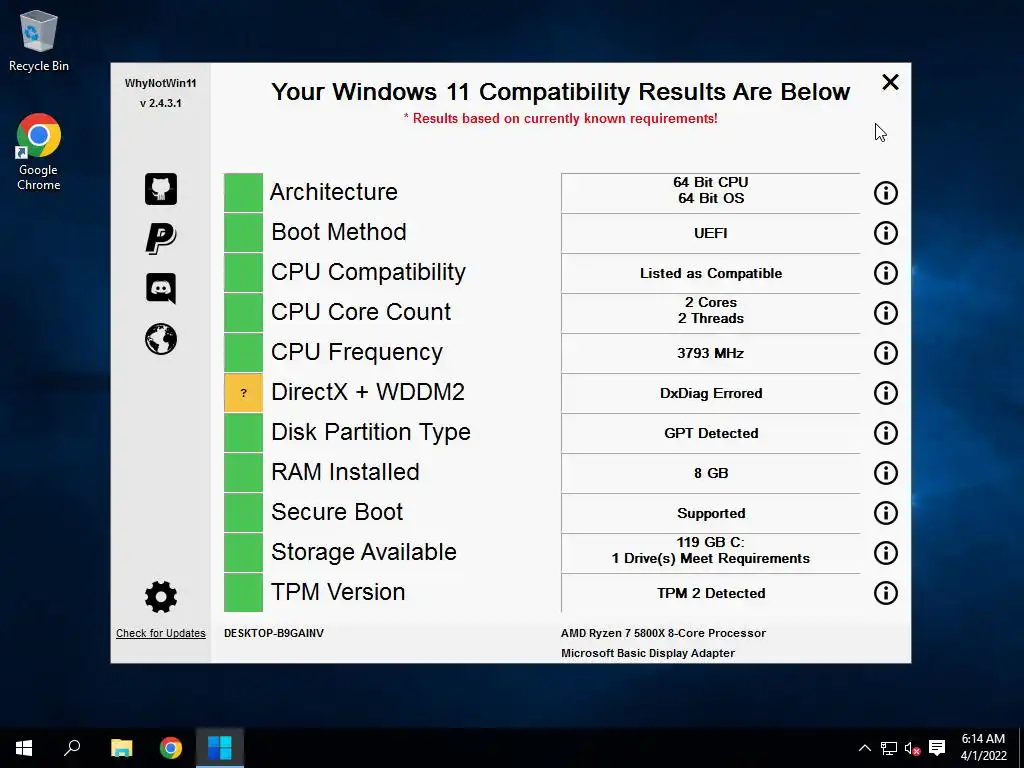Click the green Boot Method status box
This screenshot has width=1024, height=768.
coord(243,232)
